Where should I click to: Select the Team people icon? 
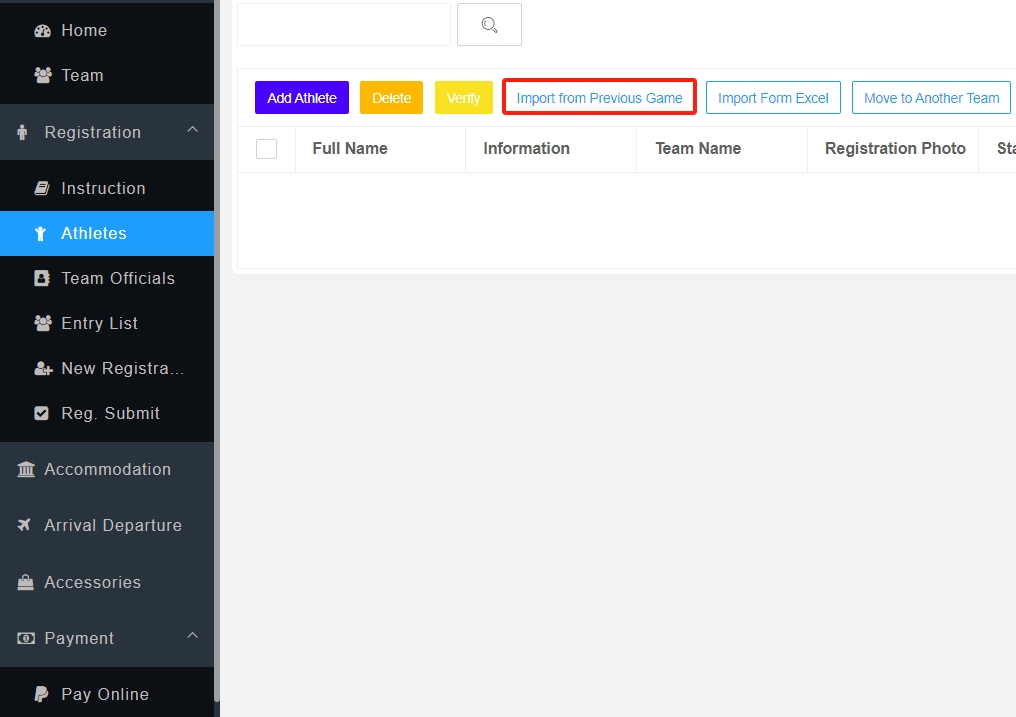(x=41, y=75)
